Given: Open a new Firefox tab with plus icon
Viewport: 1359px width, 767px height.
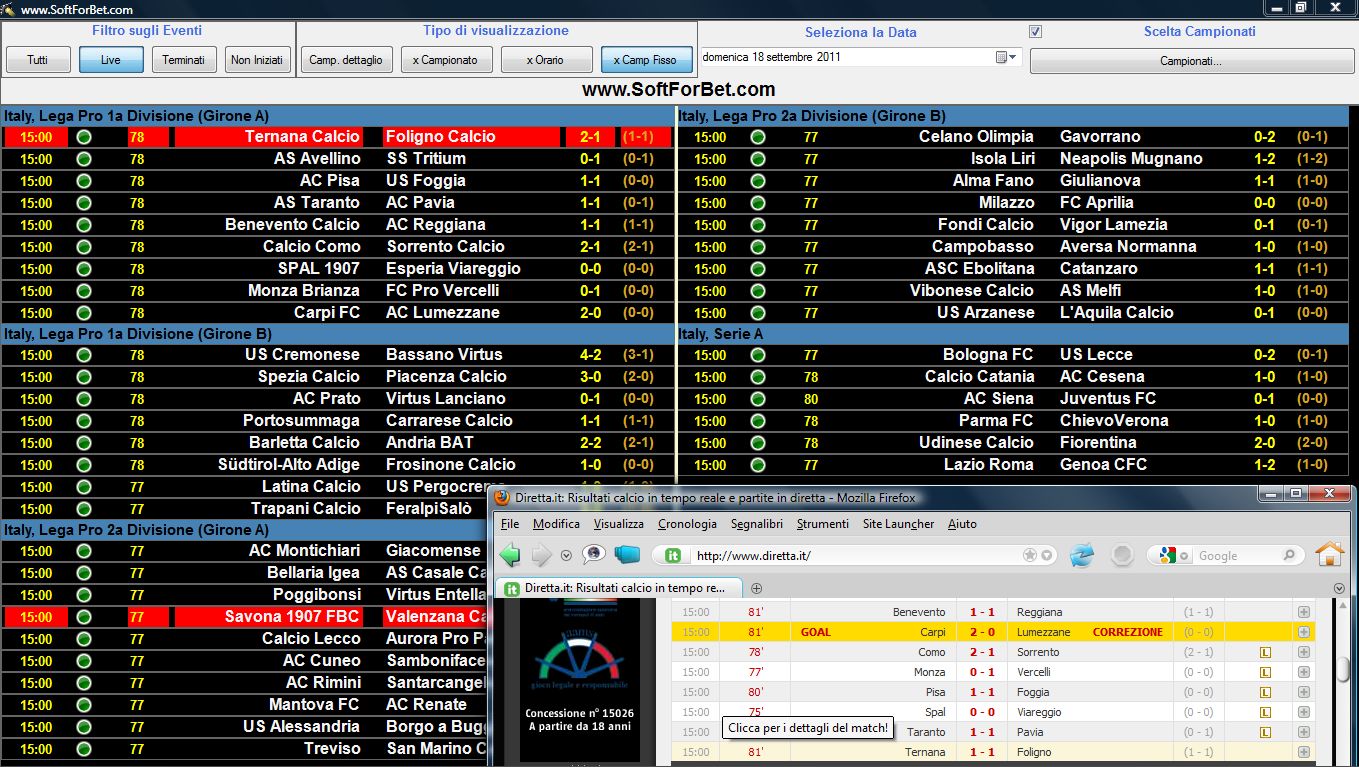Looking at the screenshot, I should coord(756,588).
